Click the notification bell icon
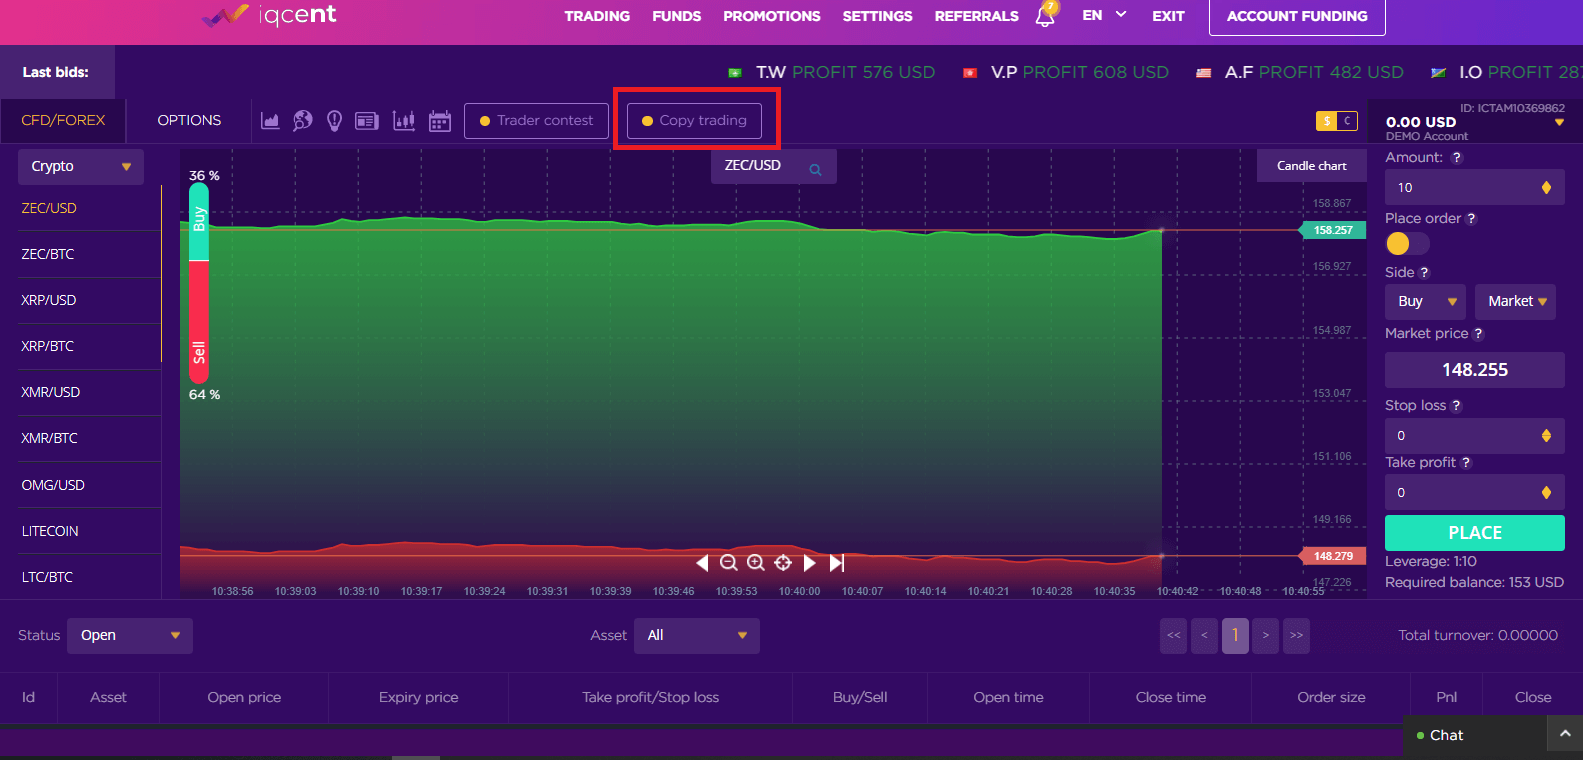This screenshot has width=1583, height=760. [x=1045, y=16]
